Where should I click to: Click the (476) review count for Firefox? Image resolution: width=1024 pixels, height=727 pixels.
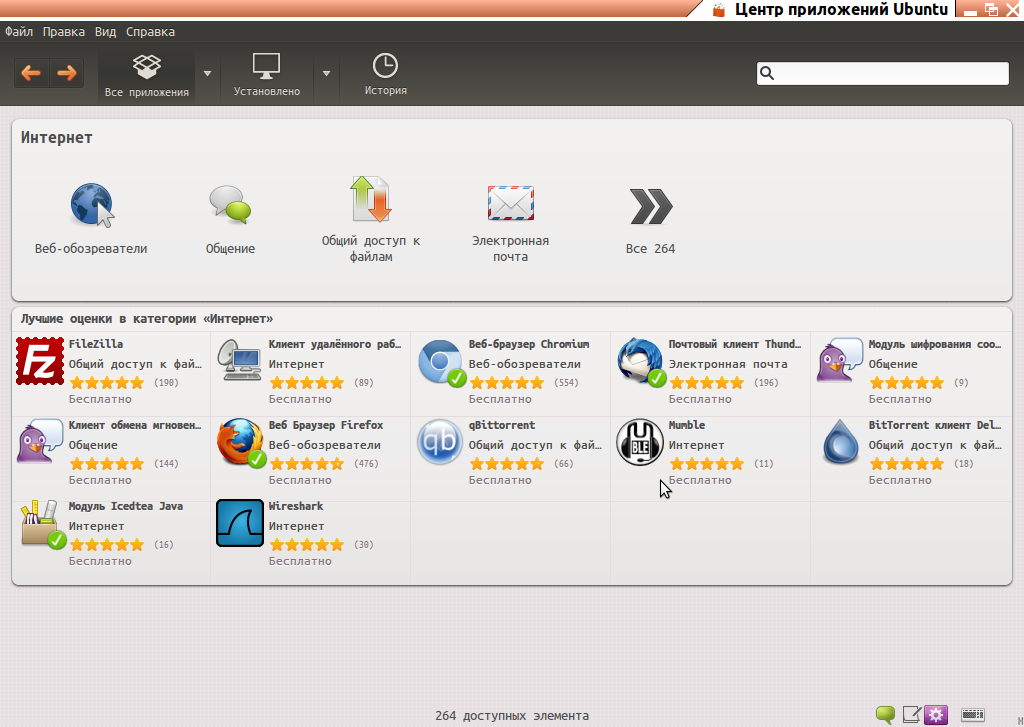pos(366,464)
